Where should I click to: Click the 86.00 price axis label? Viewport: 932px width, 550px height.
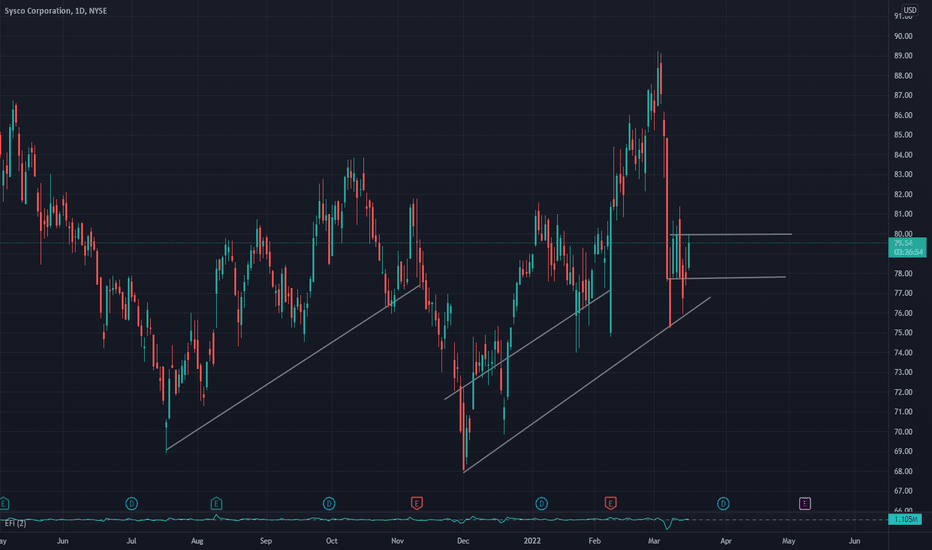903,115
